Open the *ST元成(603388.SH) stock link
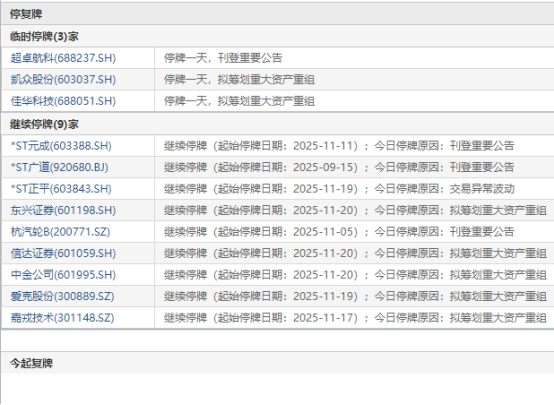554x405 pixels. click(61, 146)
